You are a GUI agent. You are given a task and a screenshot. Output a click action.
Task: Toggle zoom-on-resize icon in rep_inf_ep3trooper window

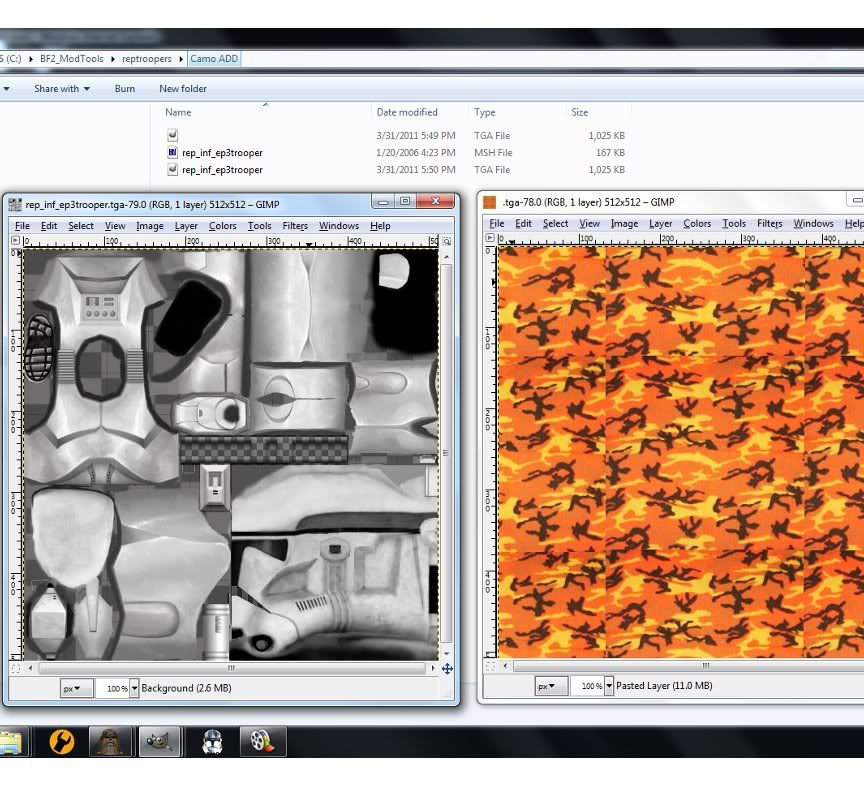447,241
